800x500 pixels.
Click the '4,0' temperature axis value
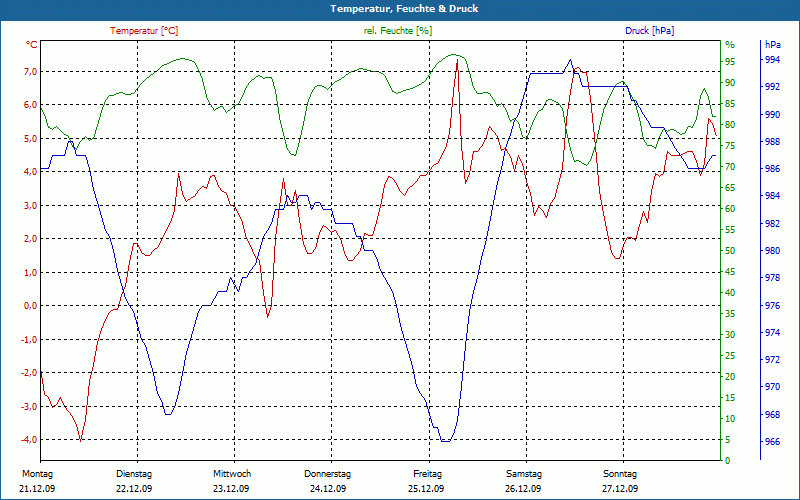click(x=31, y=172)
